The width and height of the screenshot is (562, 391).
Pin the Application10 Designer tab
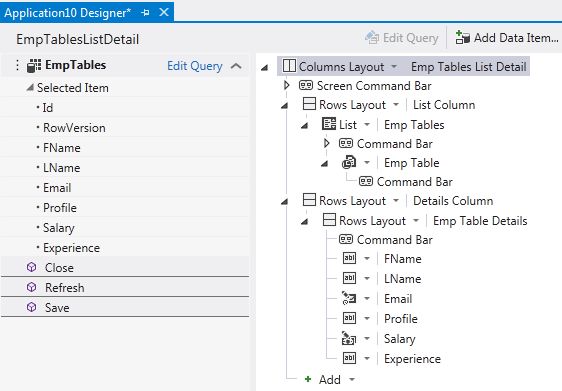146,13
